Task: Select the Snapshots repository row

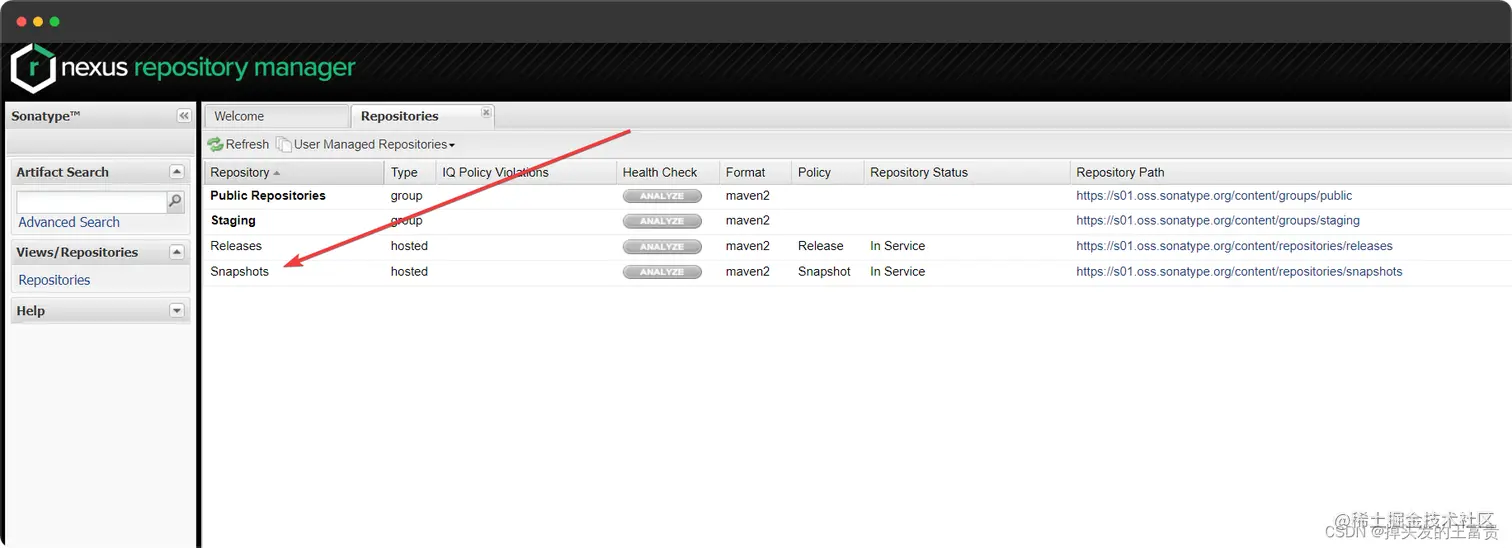Action: pyautogui.click(x=858, y=272)
